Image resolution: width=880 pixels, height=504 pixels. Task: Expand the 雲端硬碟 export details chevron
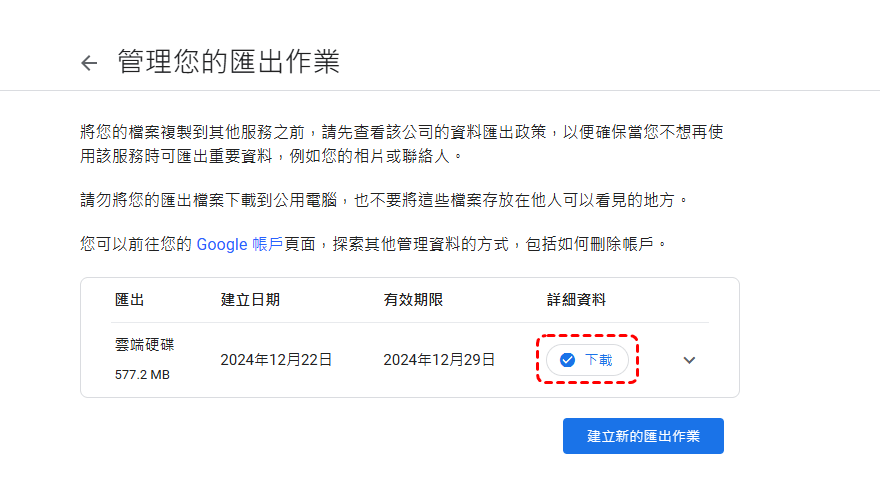point(689,360)
